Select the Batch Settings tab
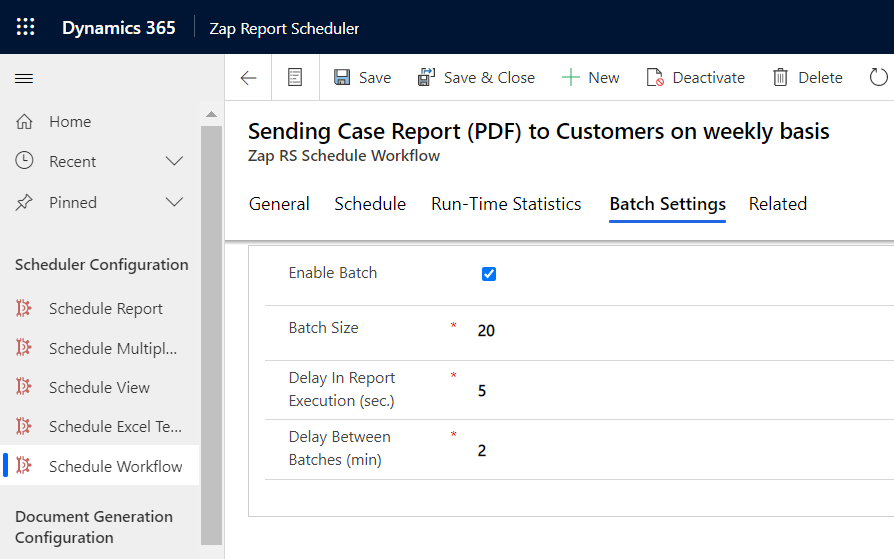The width and height of the screenshot is (894, 559). click(668, 204)
